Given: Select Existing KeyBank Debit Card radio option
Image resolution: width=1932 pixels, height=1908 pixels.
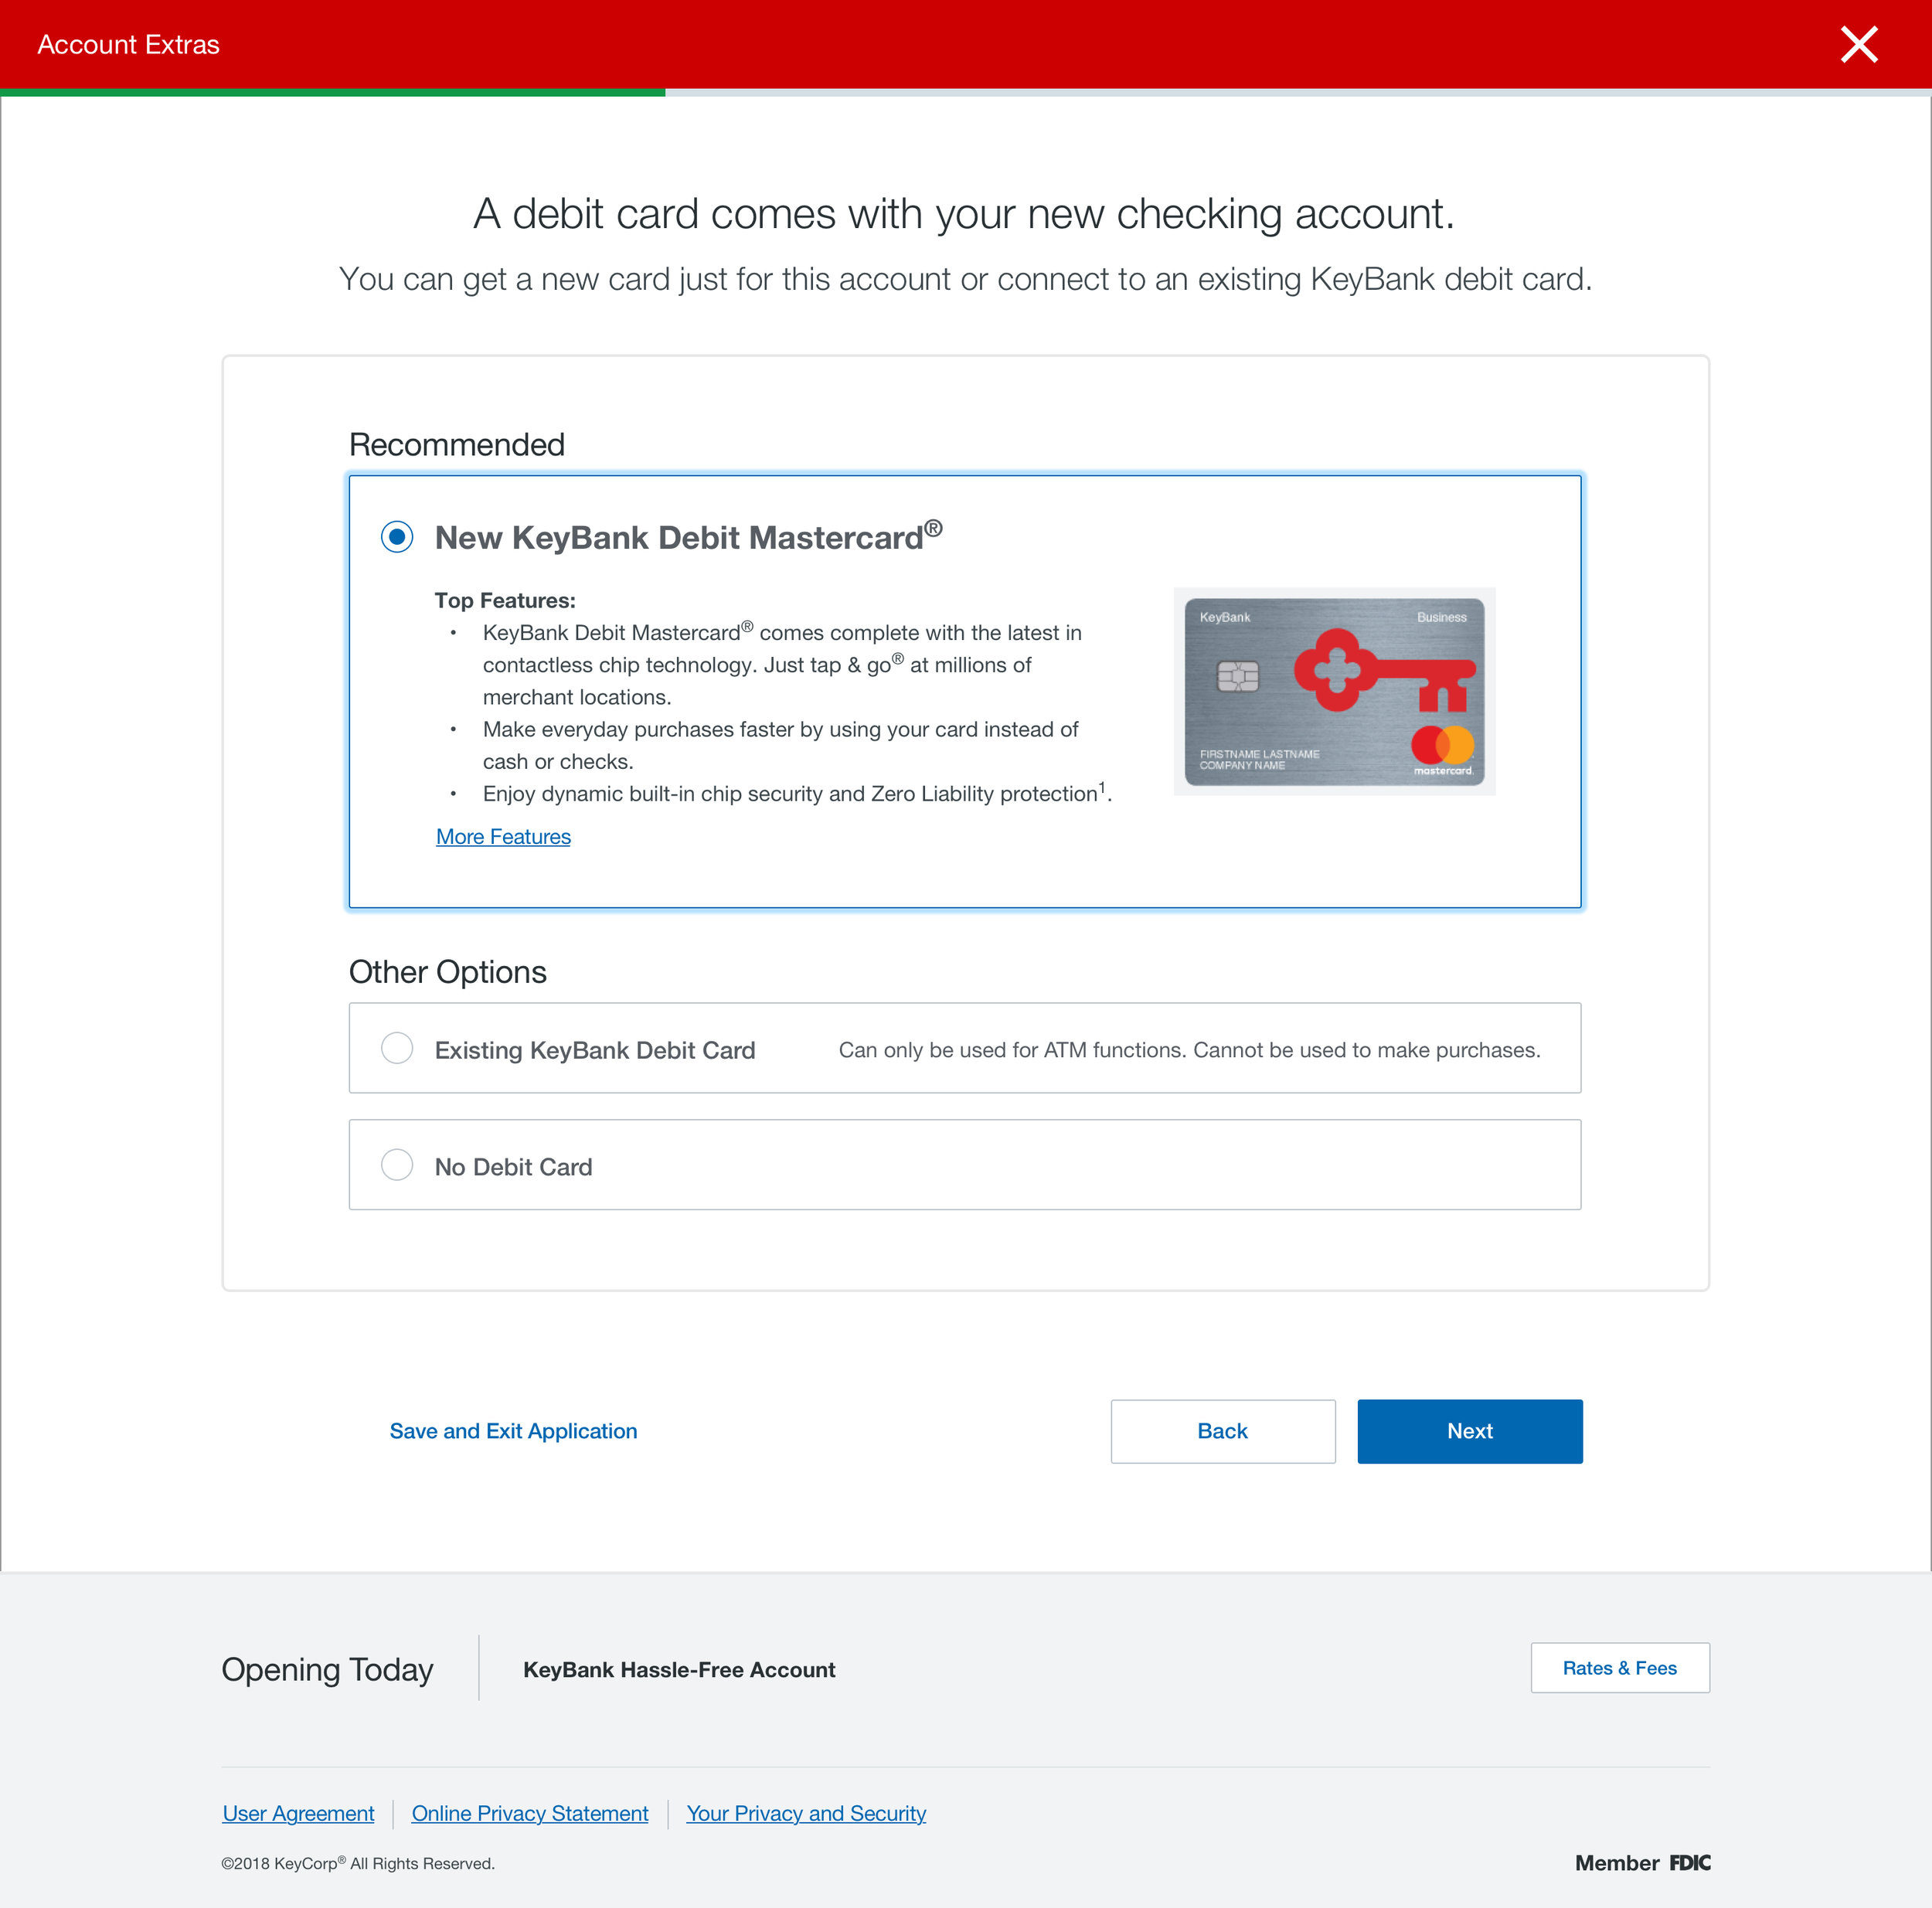Looking at the screenshot, I should pos(397,1048).
